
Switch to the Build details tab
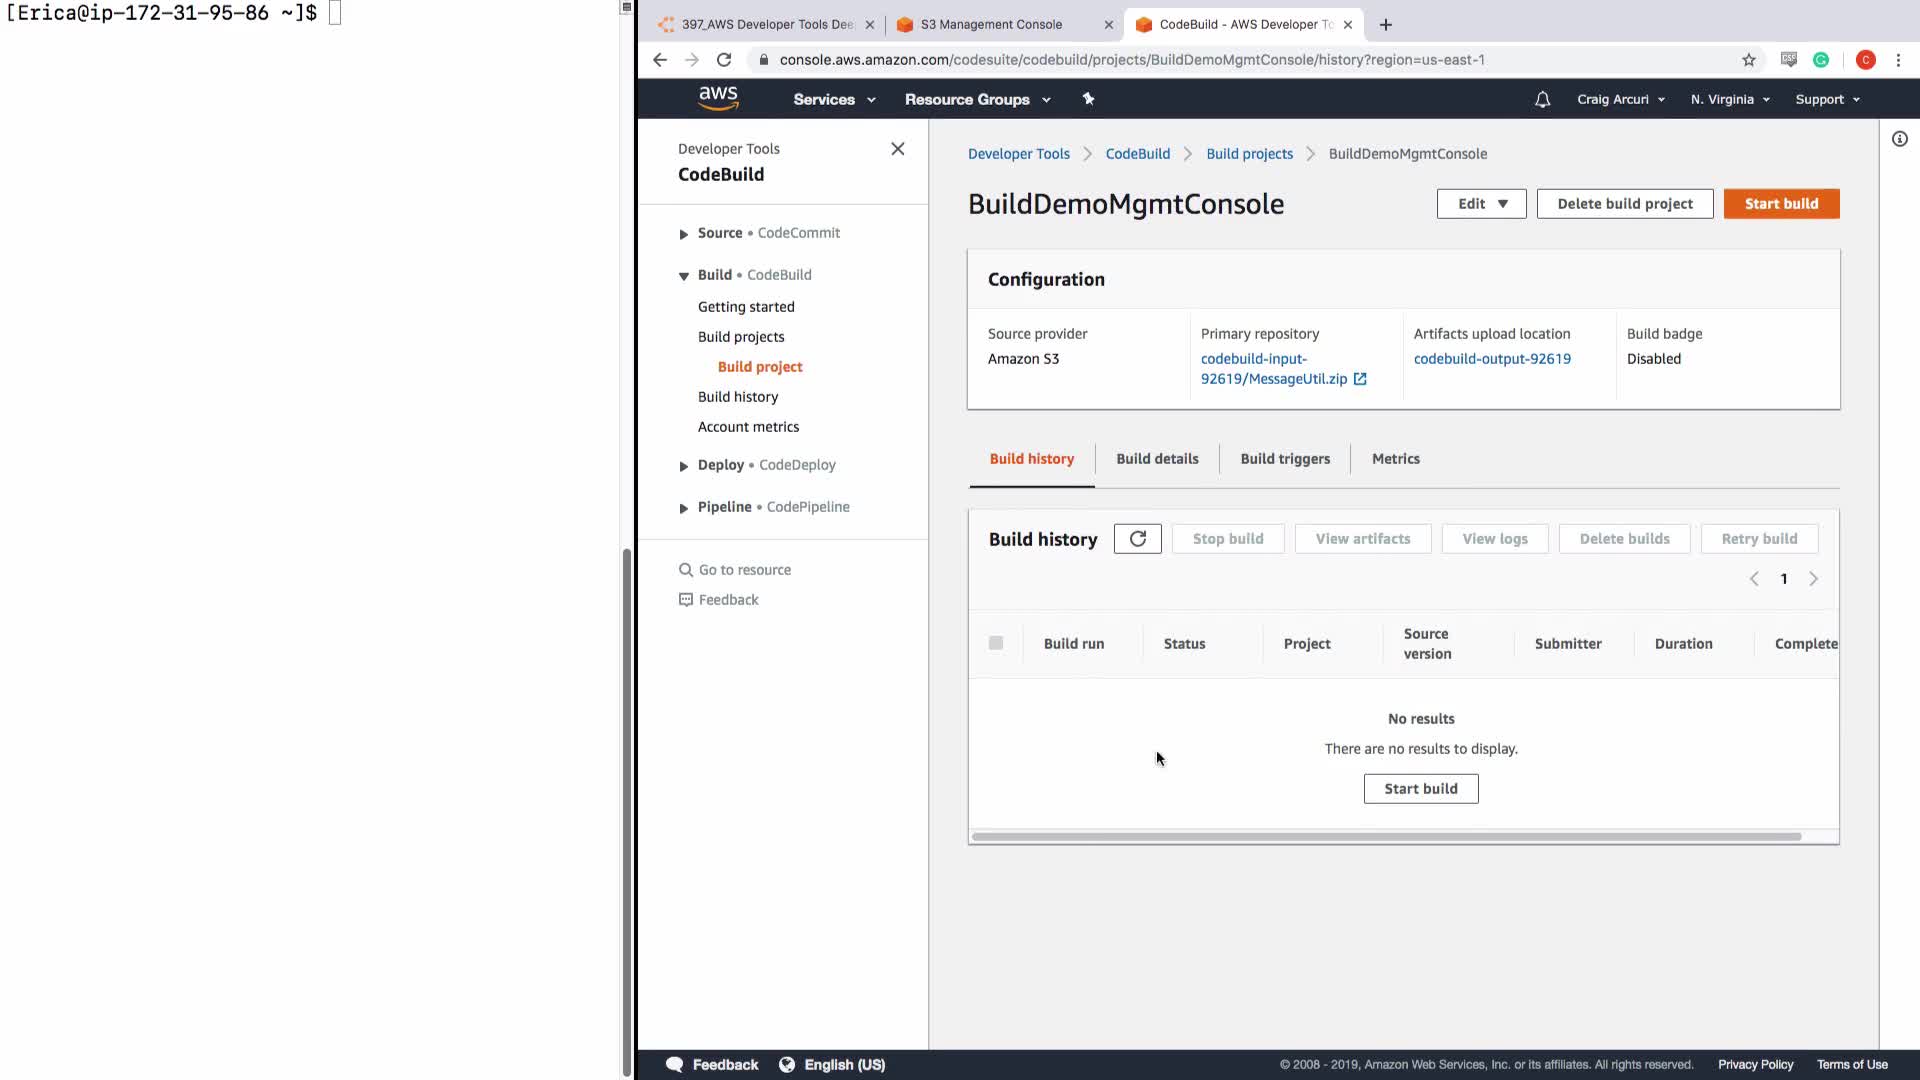pyautogui.click(x=1157, y=459)
